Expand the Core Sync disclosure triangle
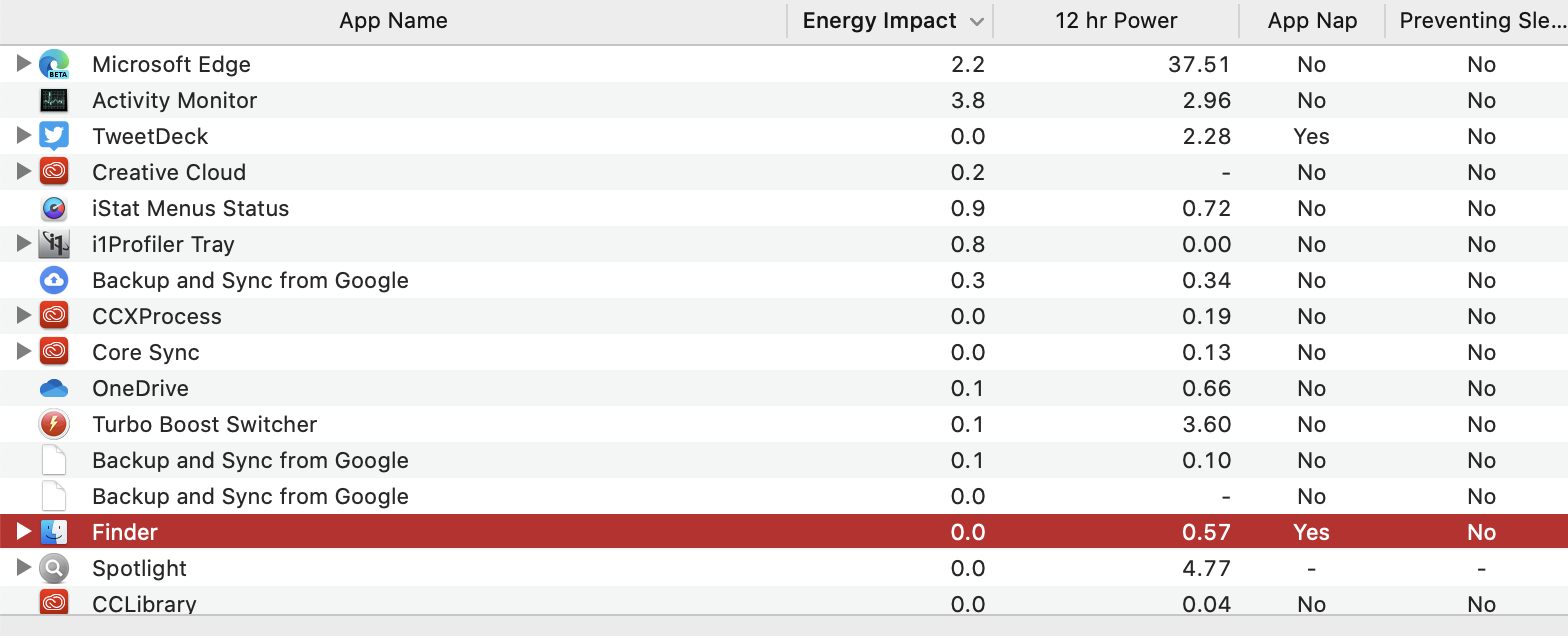Viewport: 1568px width, 636px height. coord(24,352)
